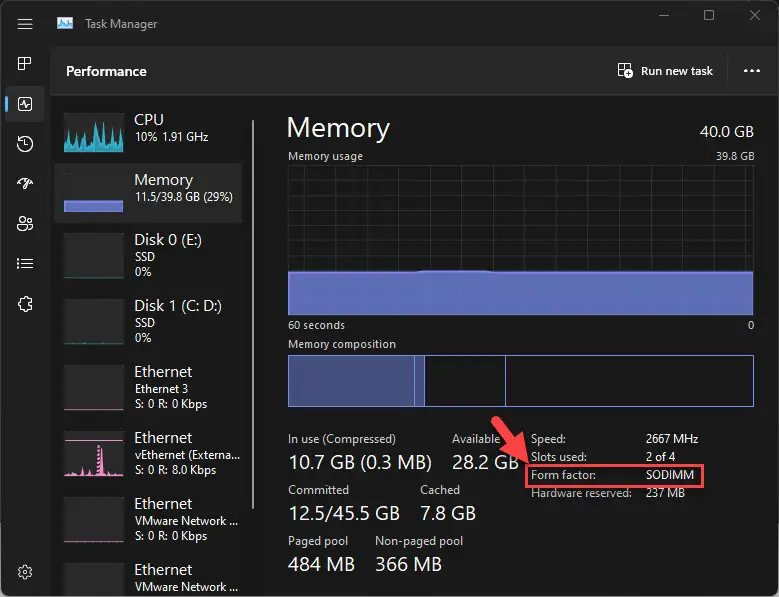The height and width of the screenshot is (597, 779).
Task: Click the CPU usage graph thumbnail
Action: pos(93,132)
